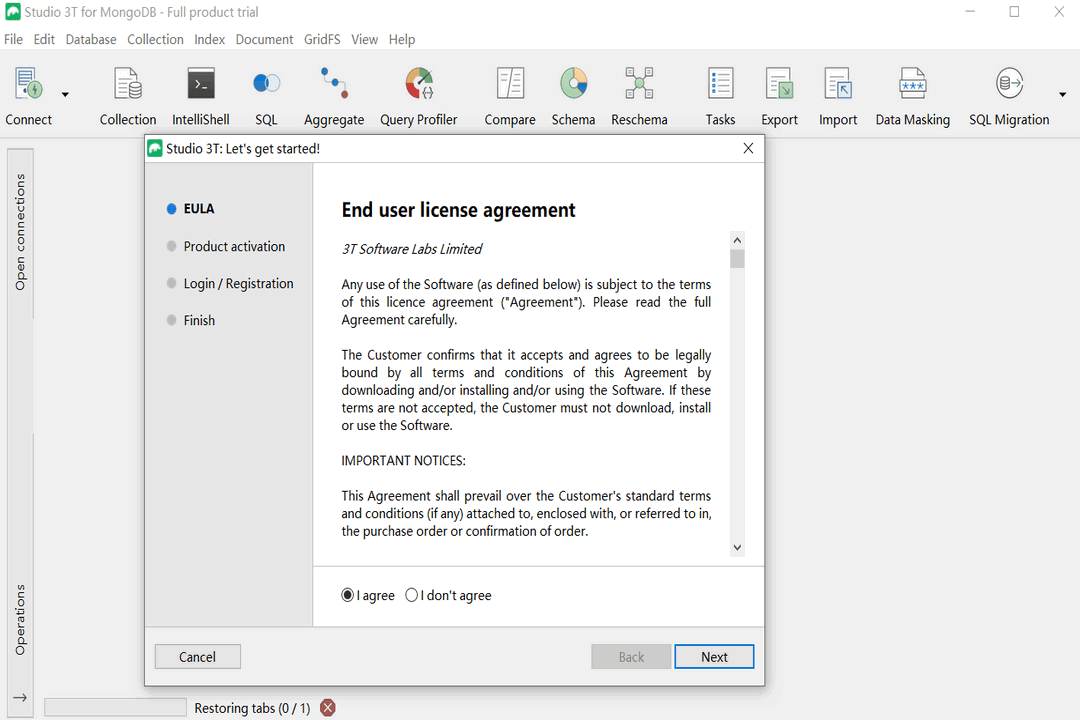
Task: Open the Database menu
Action: tap(91, 39)
